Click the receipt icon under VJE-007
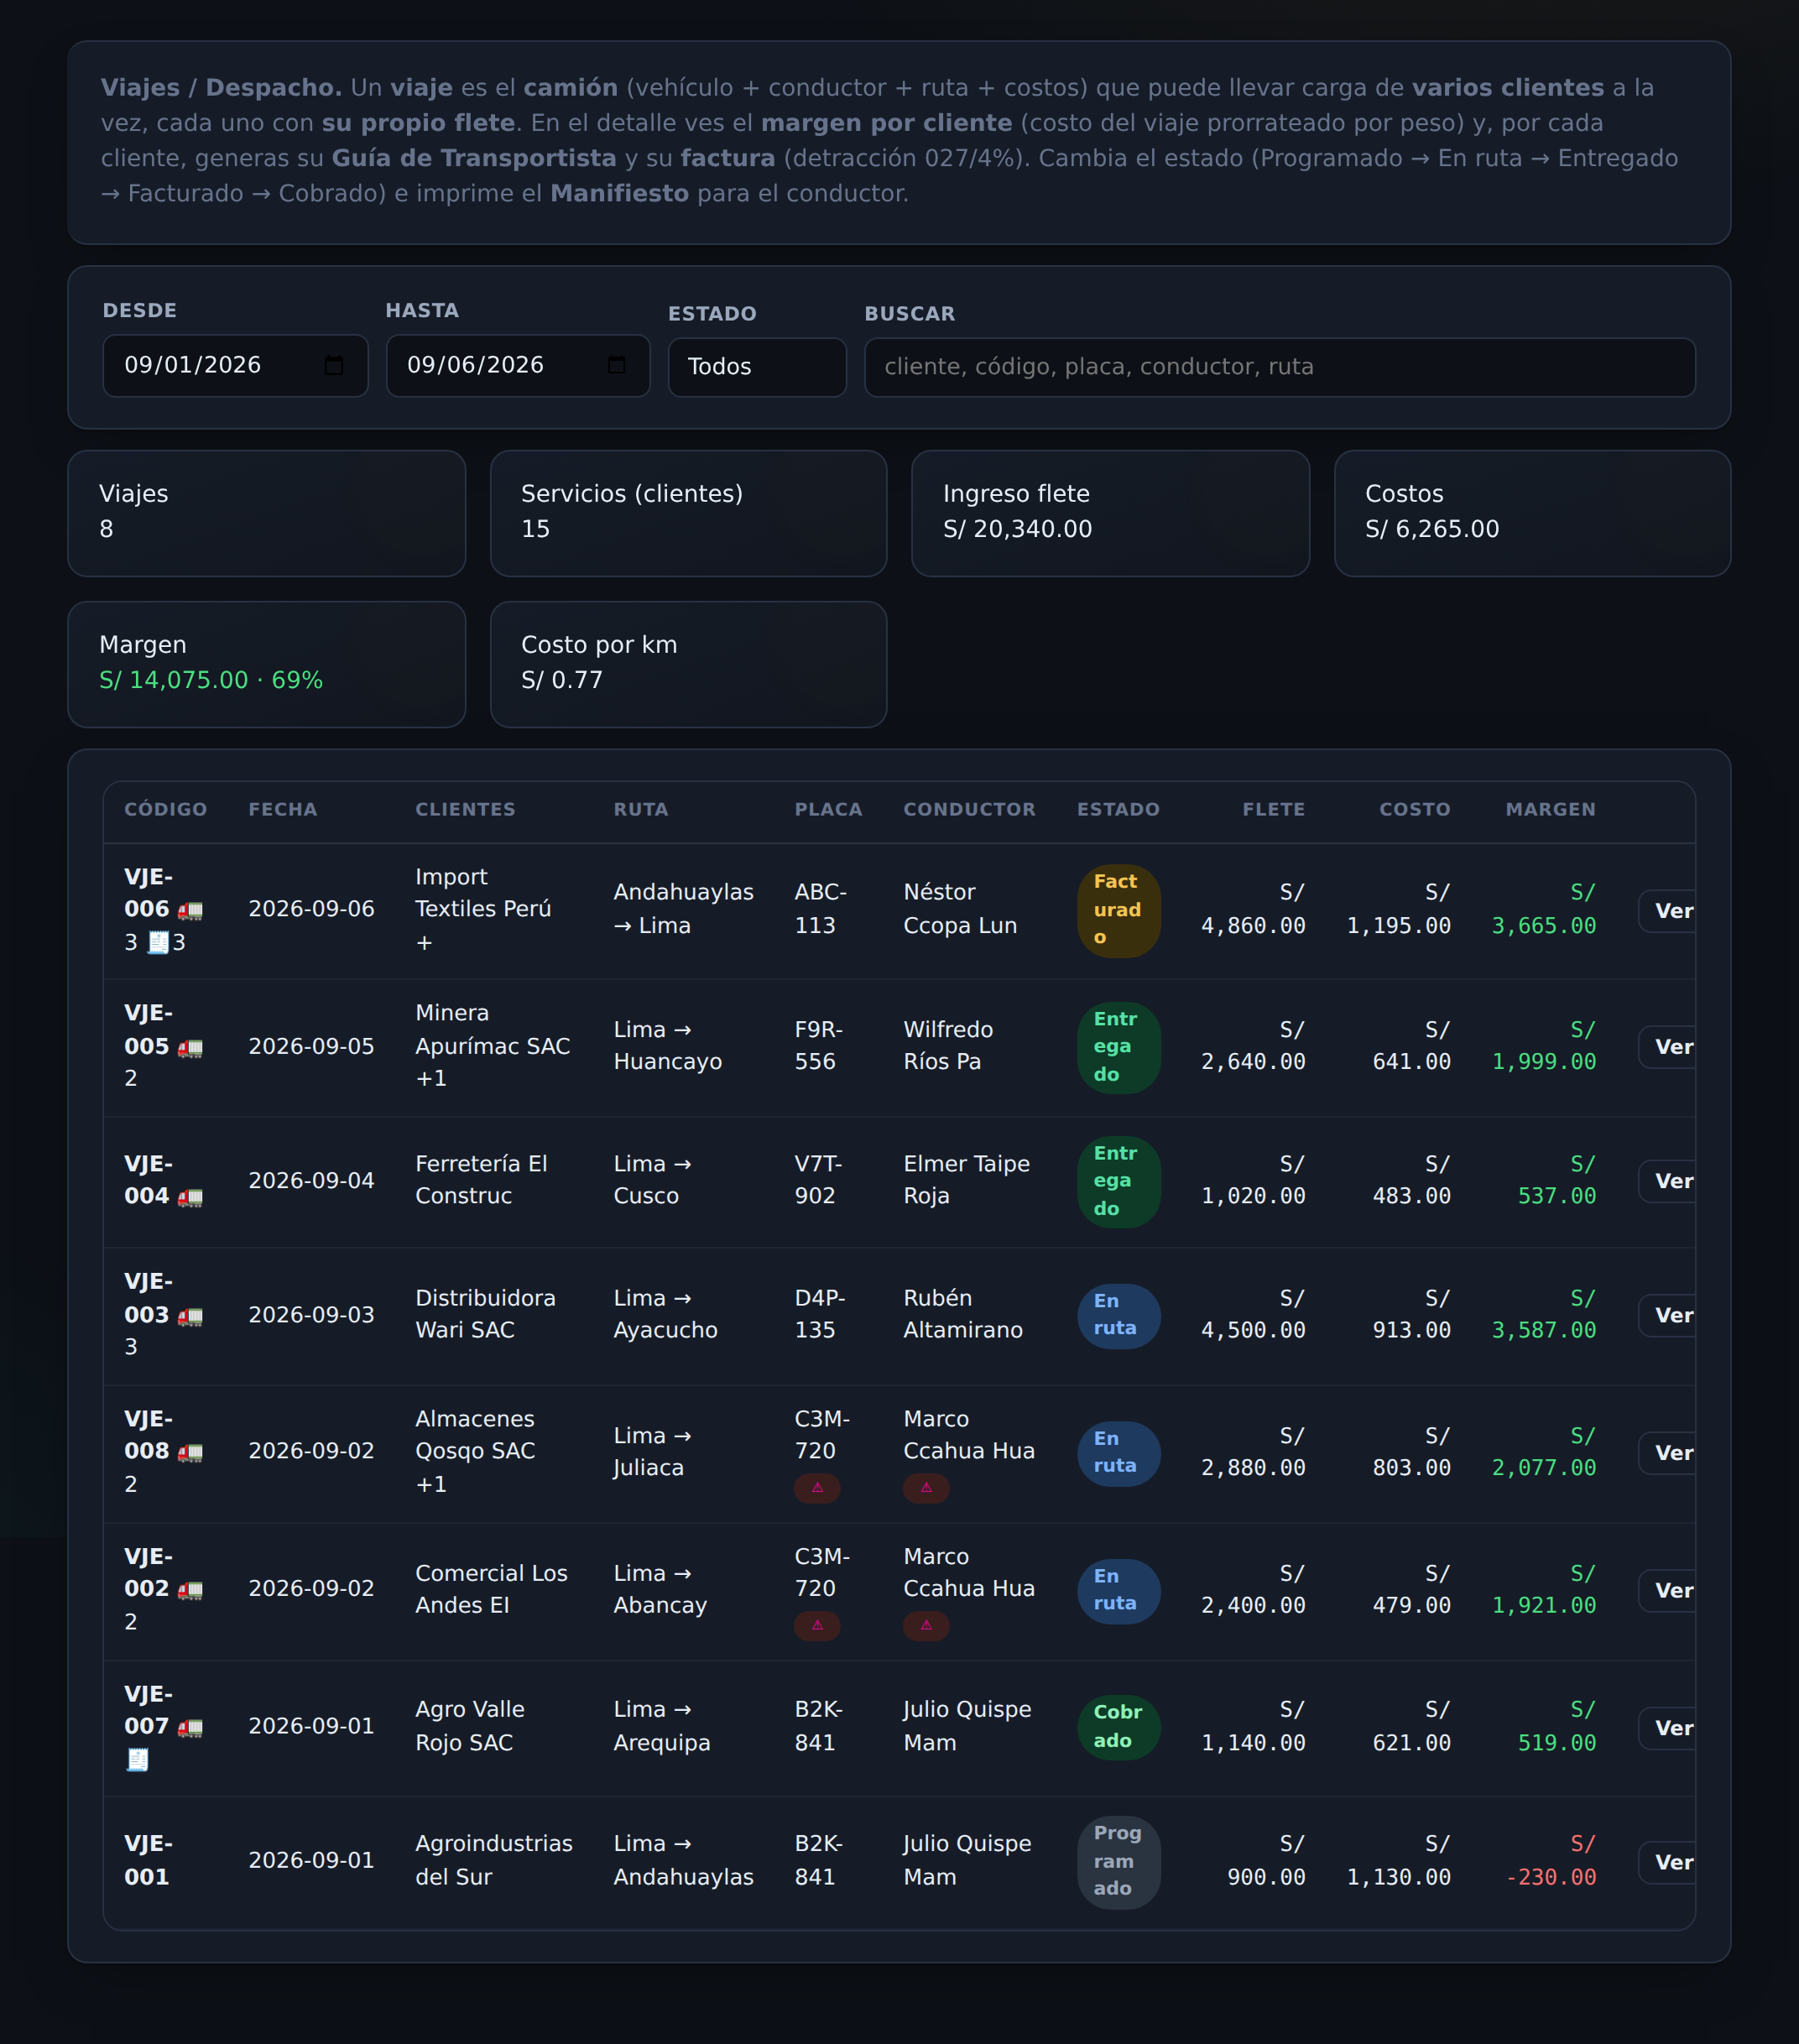The width and height of the screenshot is (1799, 2044). click(x=137, y=1760)
